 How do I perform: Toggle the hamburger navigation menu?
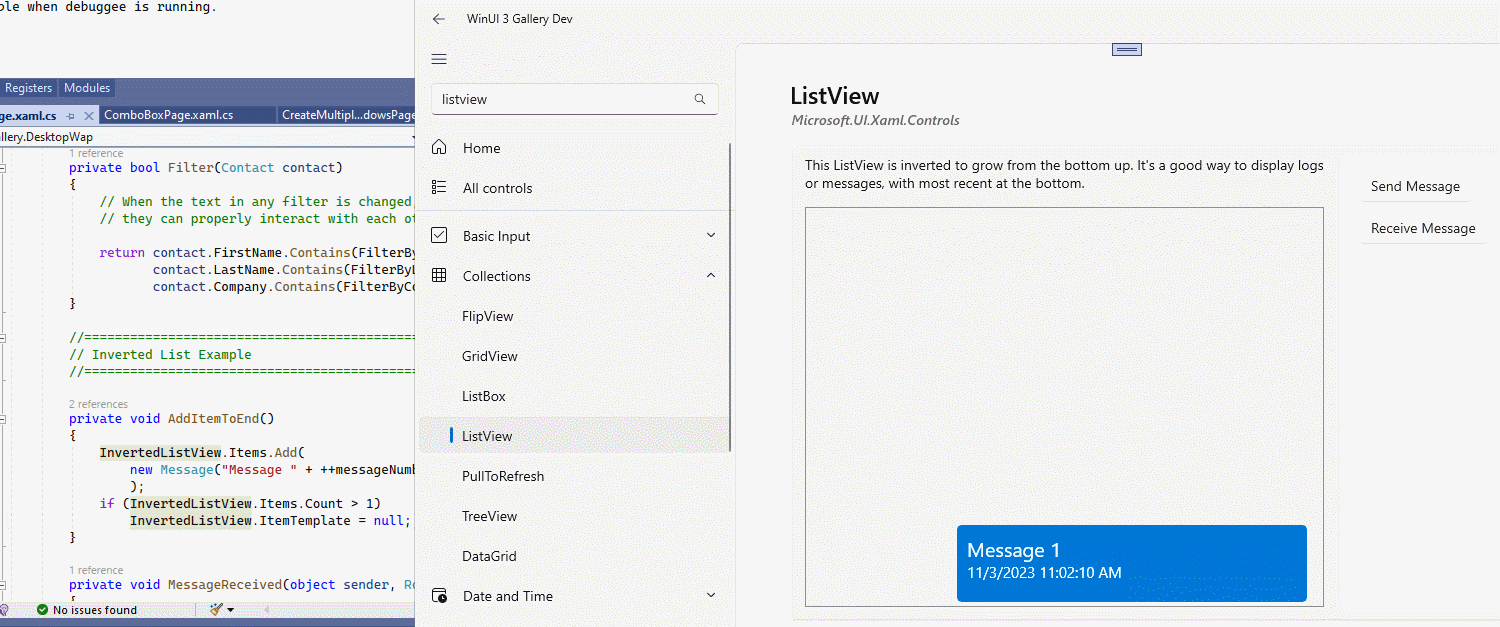pos(439,59)
